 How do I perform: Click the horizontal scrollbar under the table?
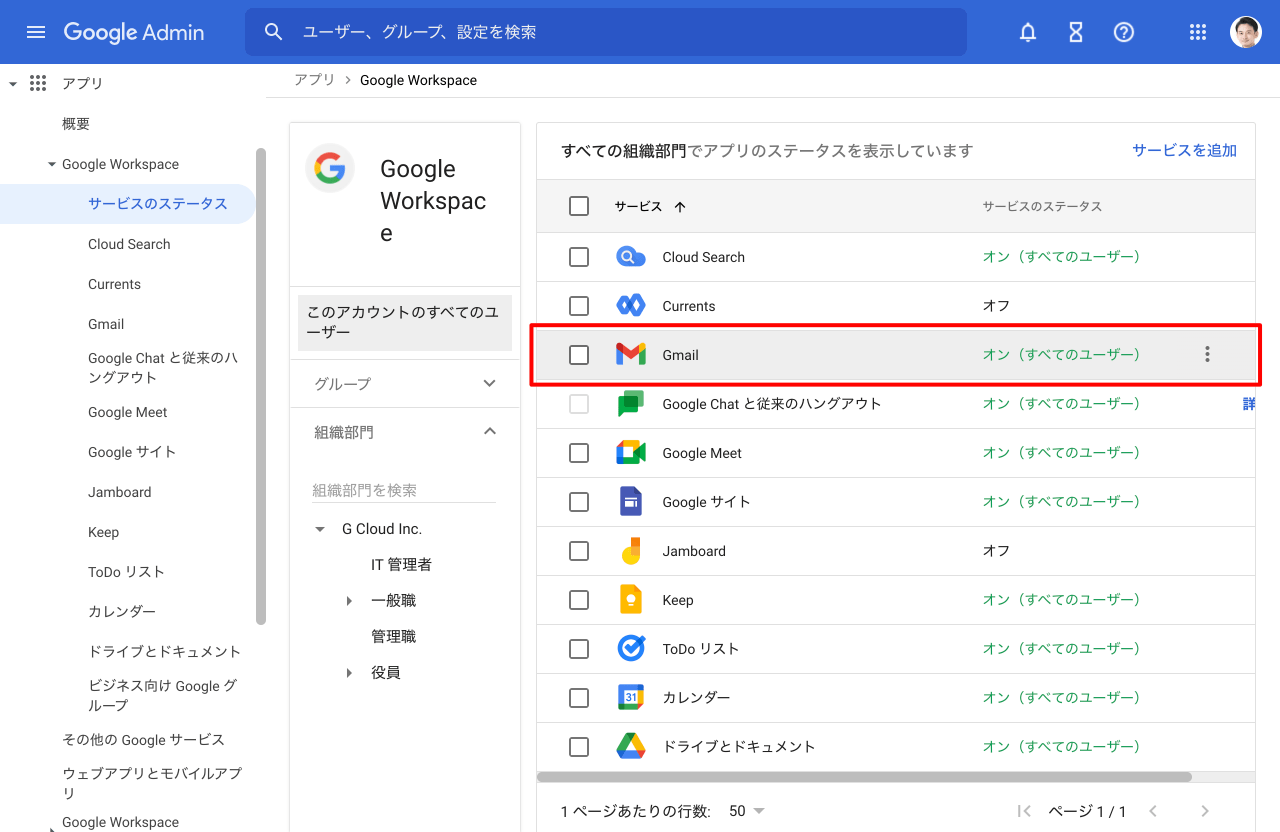pyautogui.click(x=864, y=776)
